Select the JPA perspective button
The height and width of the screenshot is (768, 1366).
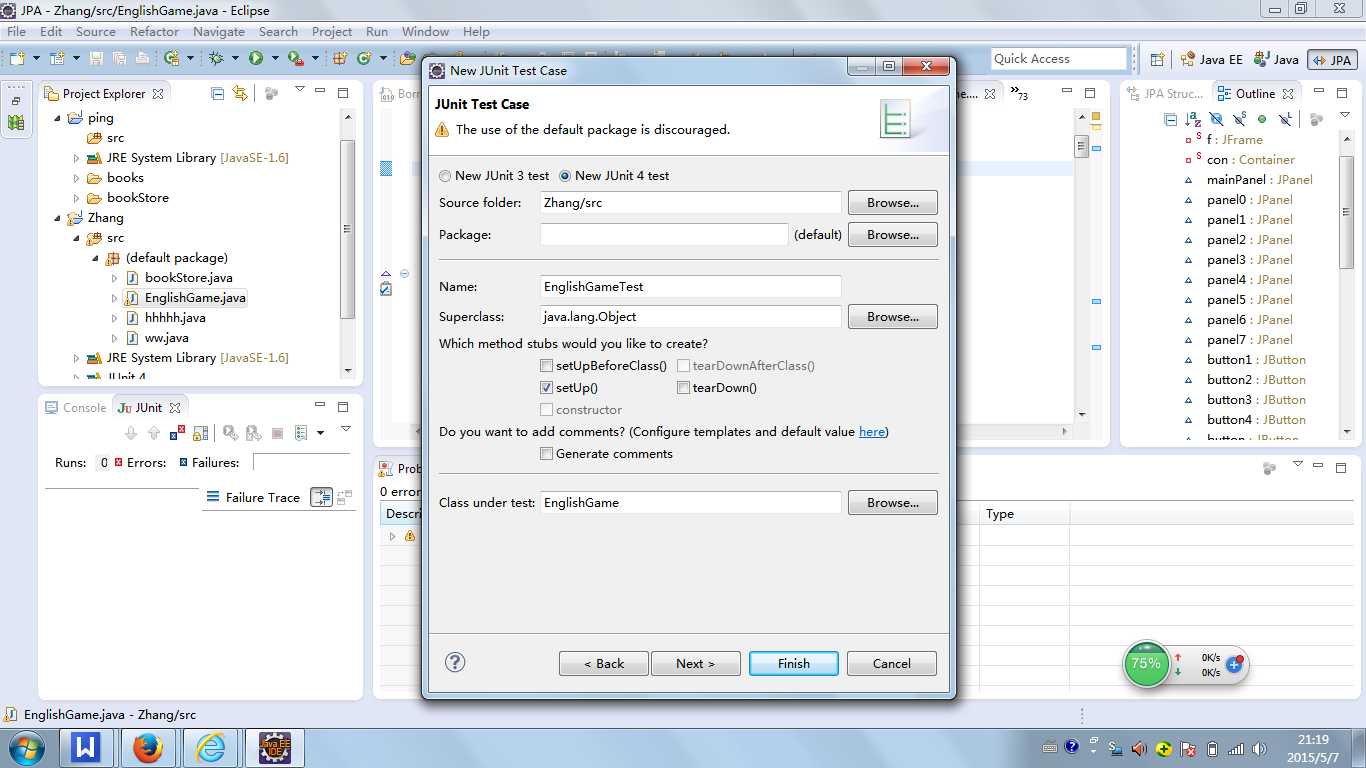(1332, 59)
